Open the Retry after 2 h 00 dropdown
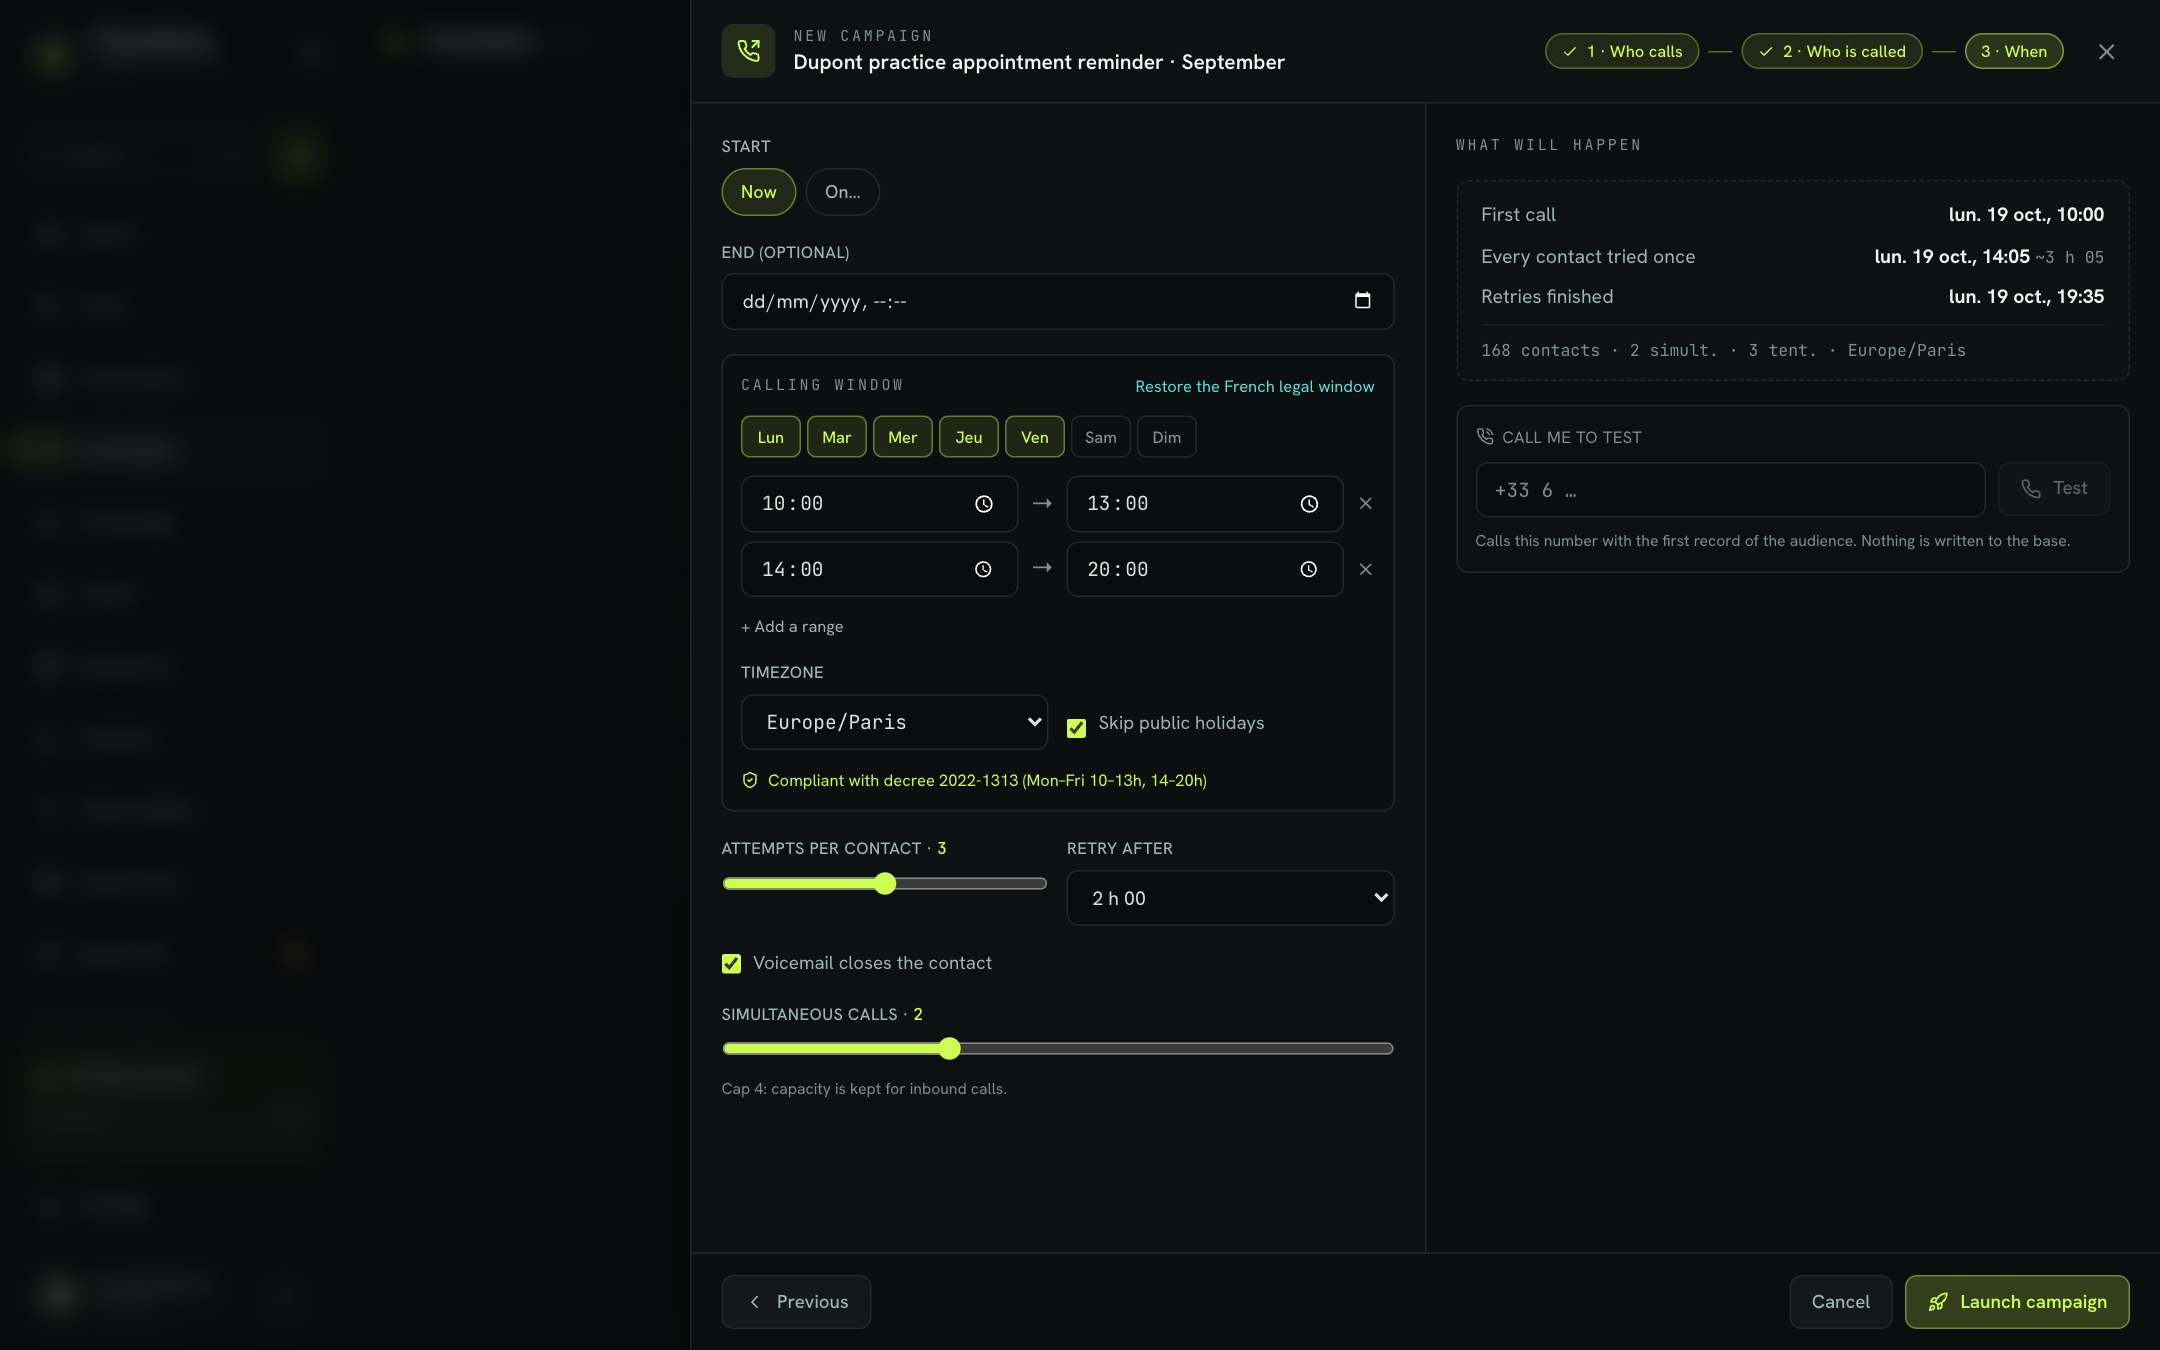2160x1350 pixels. tap(1230, 898)
